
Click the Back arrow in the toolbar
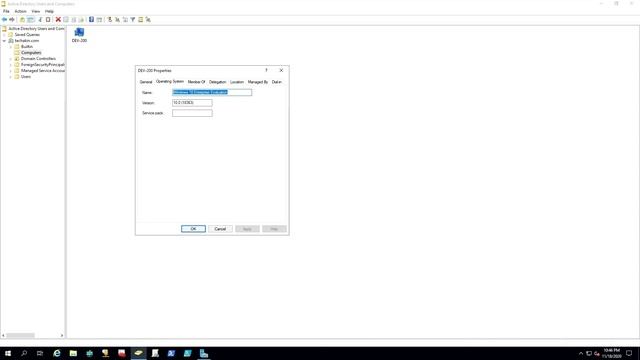(x=4, y=20)
